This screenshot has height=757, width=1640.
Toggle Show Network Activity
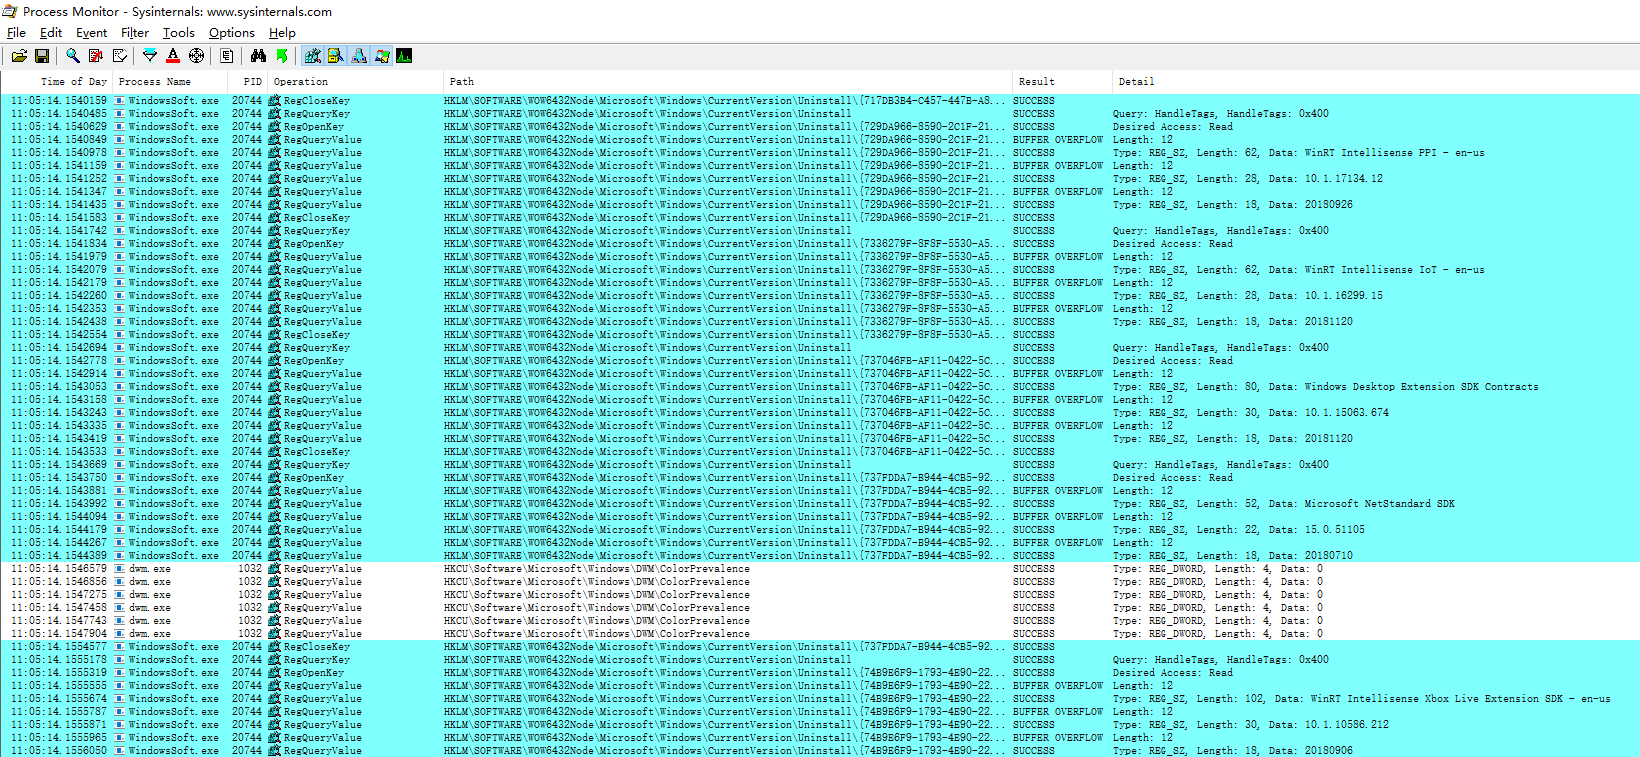tap(359, 56)
